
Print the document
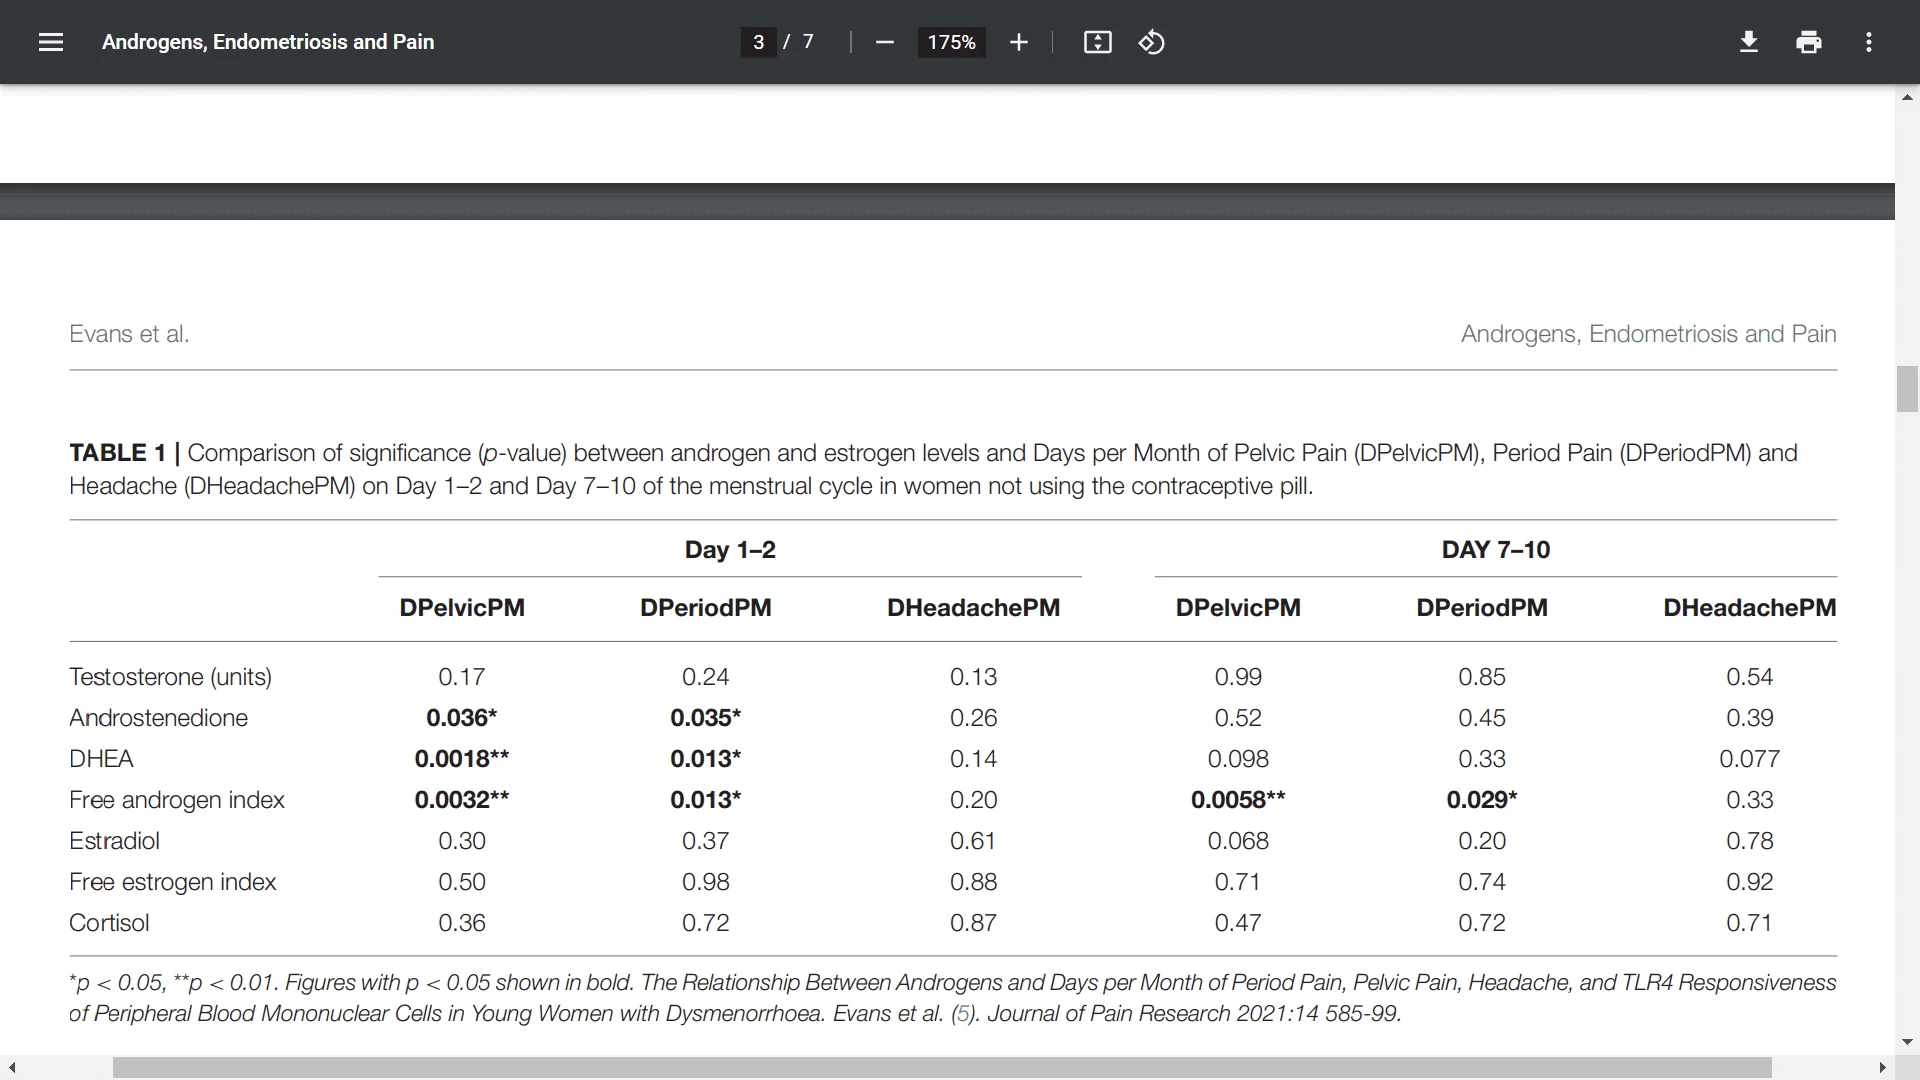point(1809,42)
